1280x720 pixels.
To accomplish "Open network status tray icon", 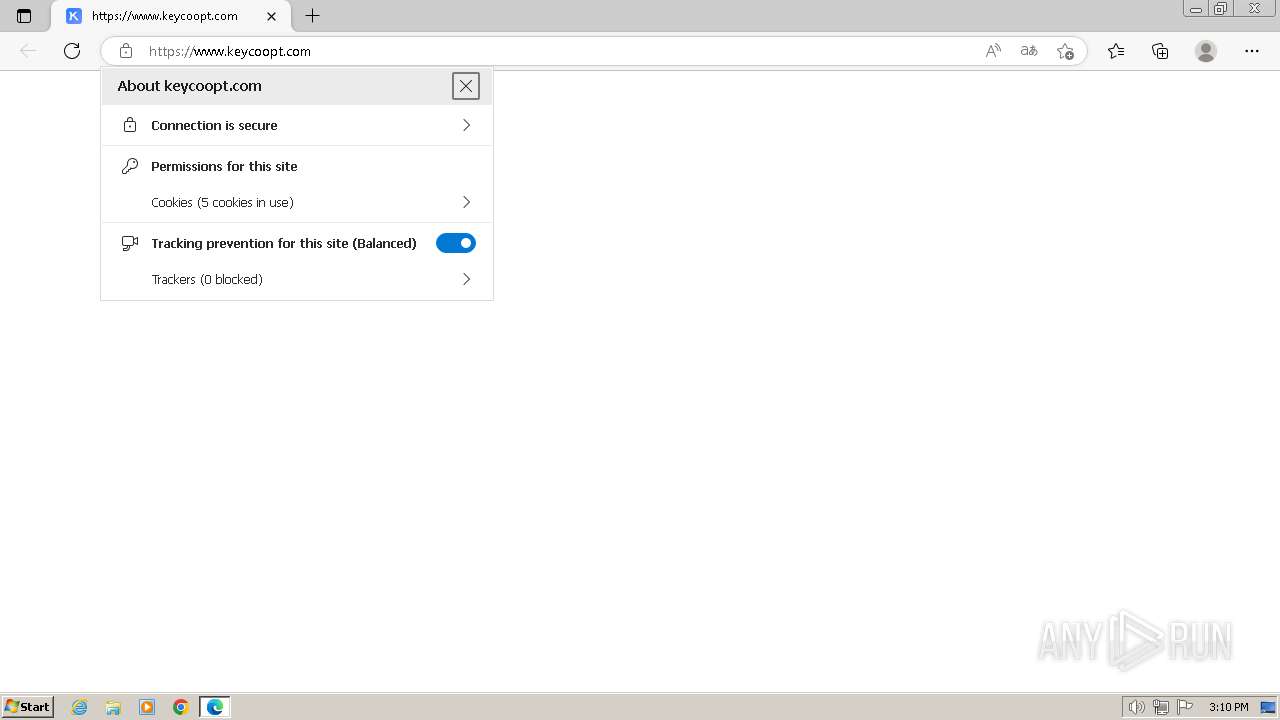I will tap(1161, 707).
